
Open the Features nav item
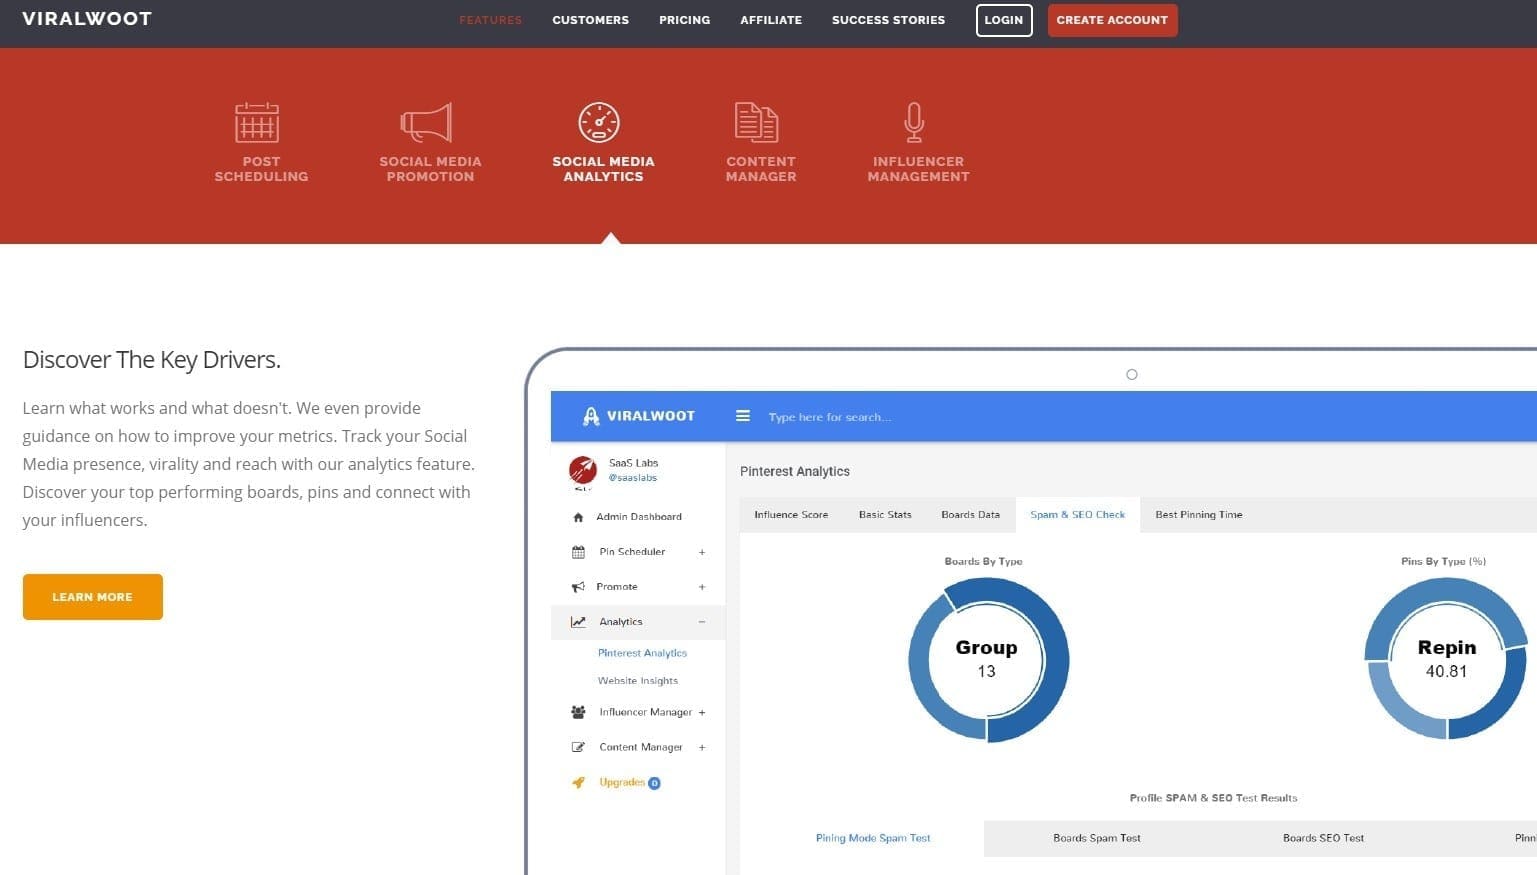[x=490, y=20]
